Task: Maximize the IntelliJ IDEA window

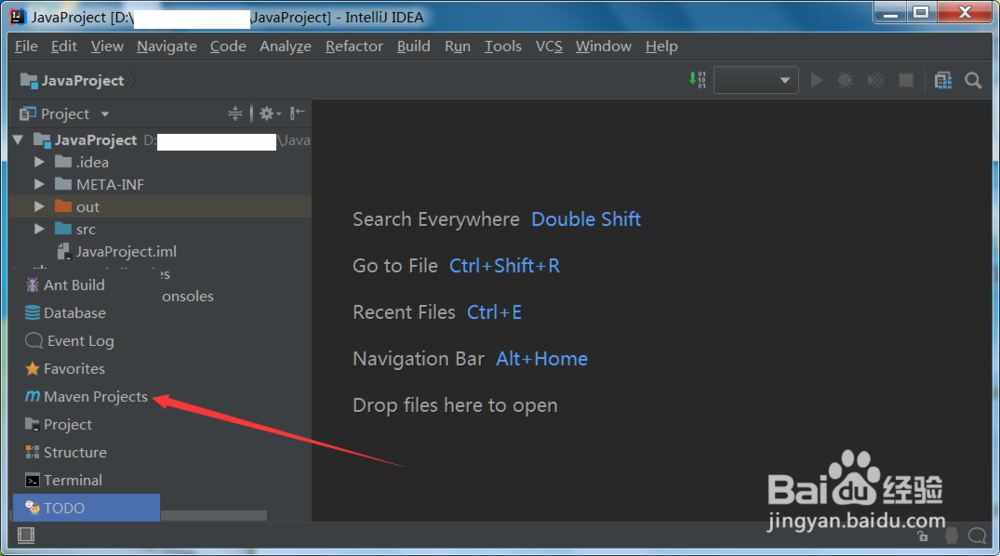Action: pyautogui.click(x=921, y=13)
